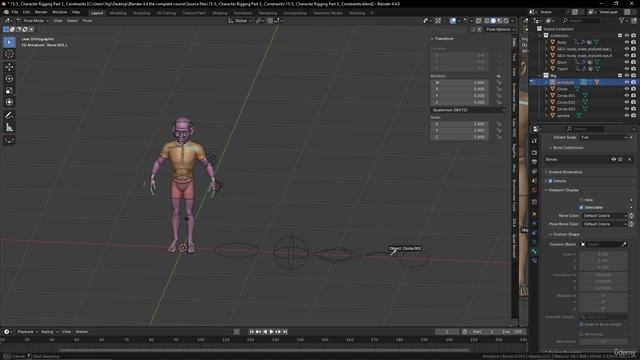This screenshot has height=360, width=640.
Task: Open the Pose Mode dropdown
Action: pyautogui.click(x=33, y=20)
